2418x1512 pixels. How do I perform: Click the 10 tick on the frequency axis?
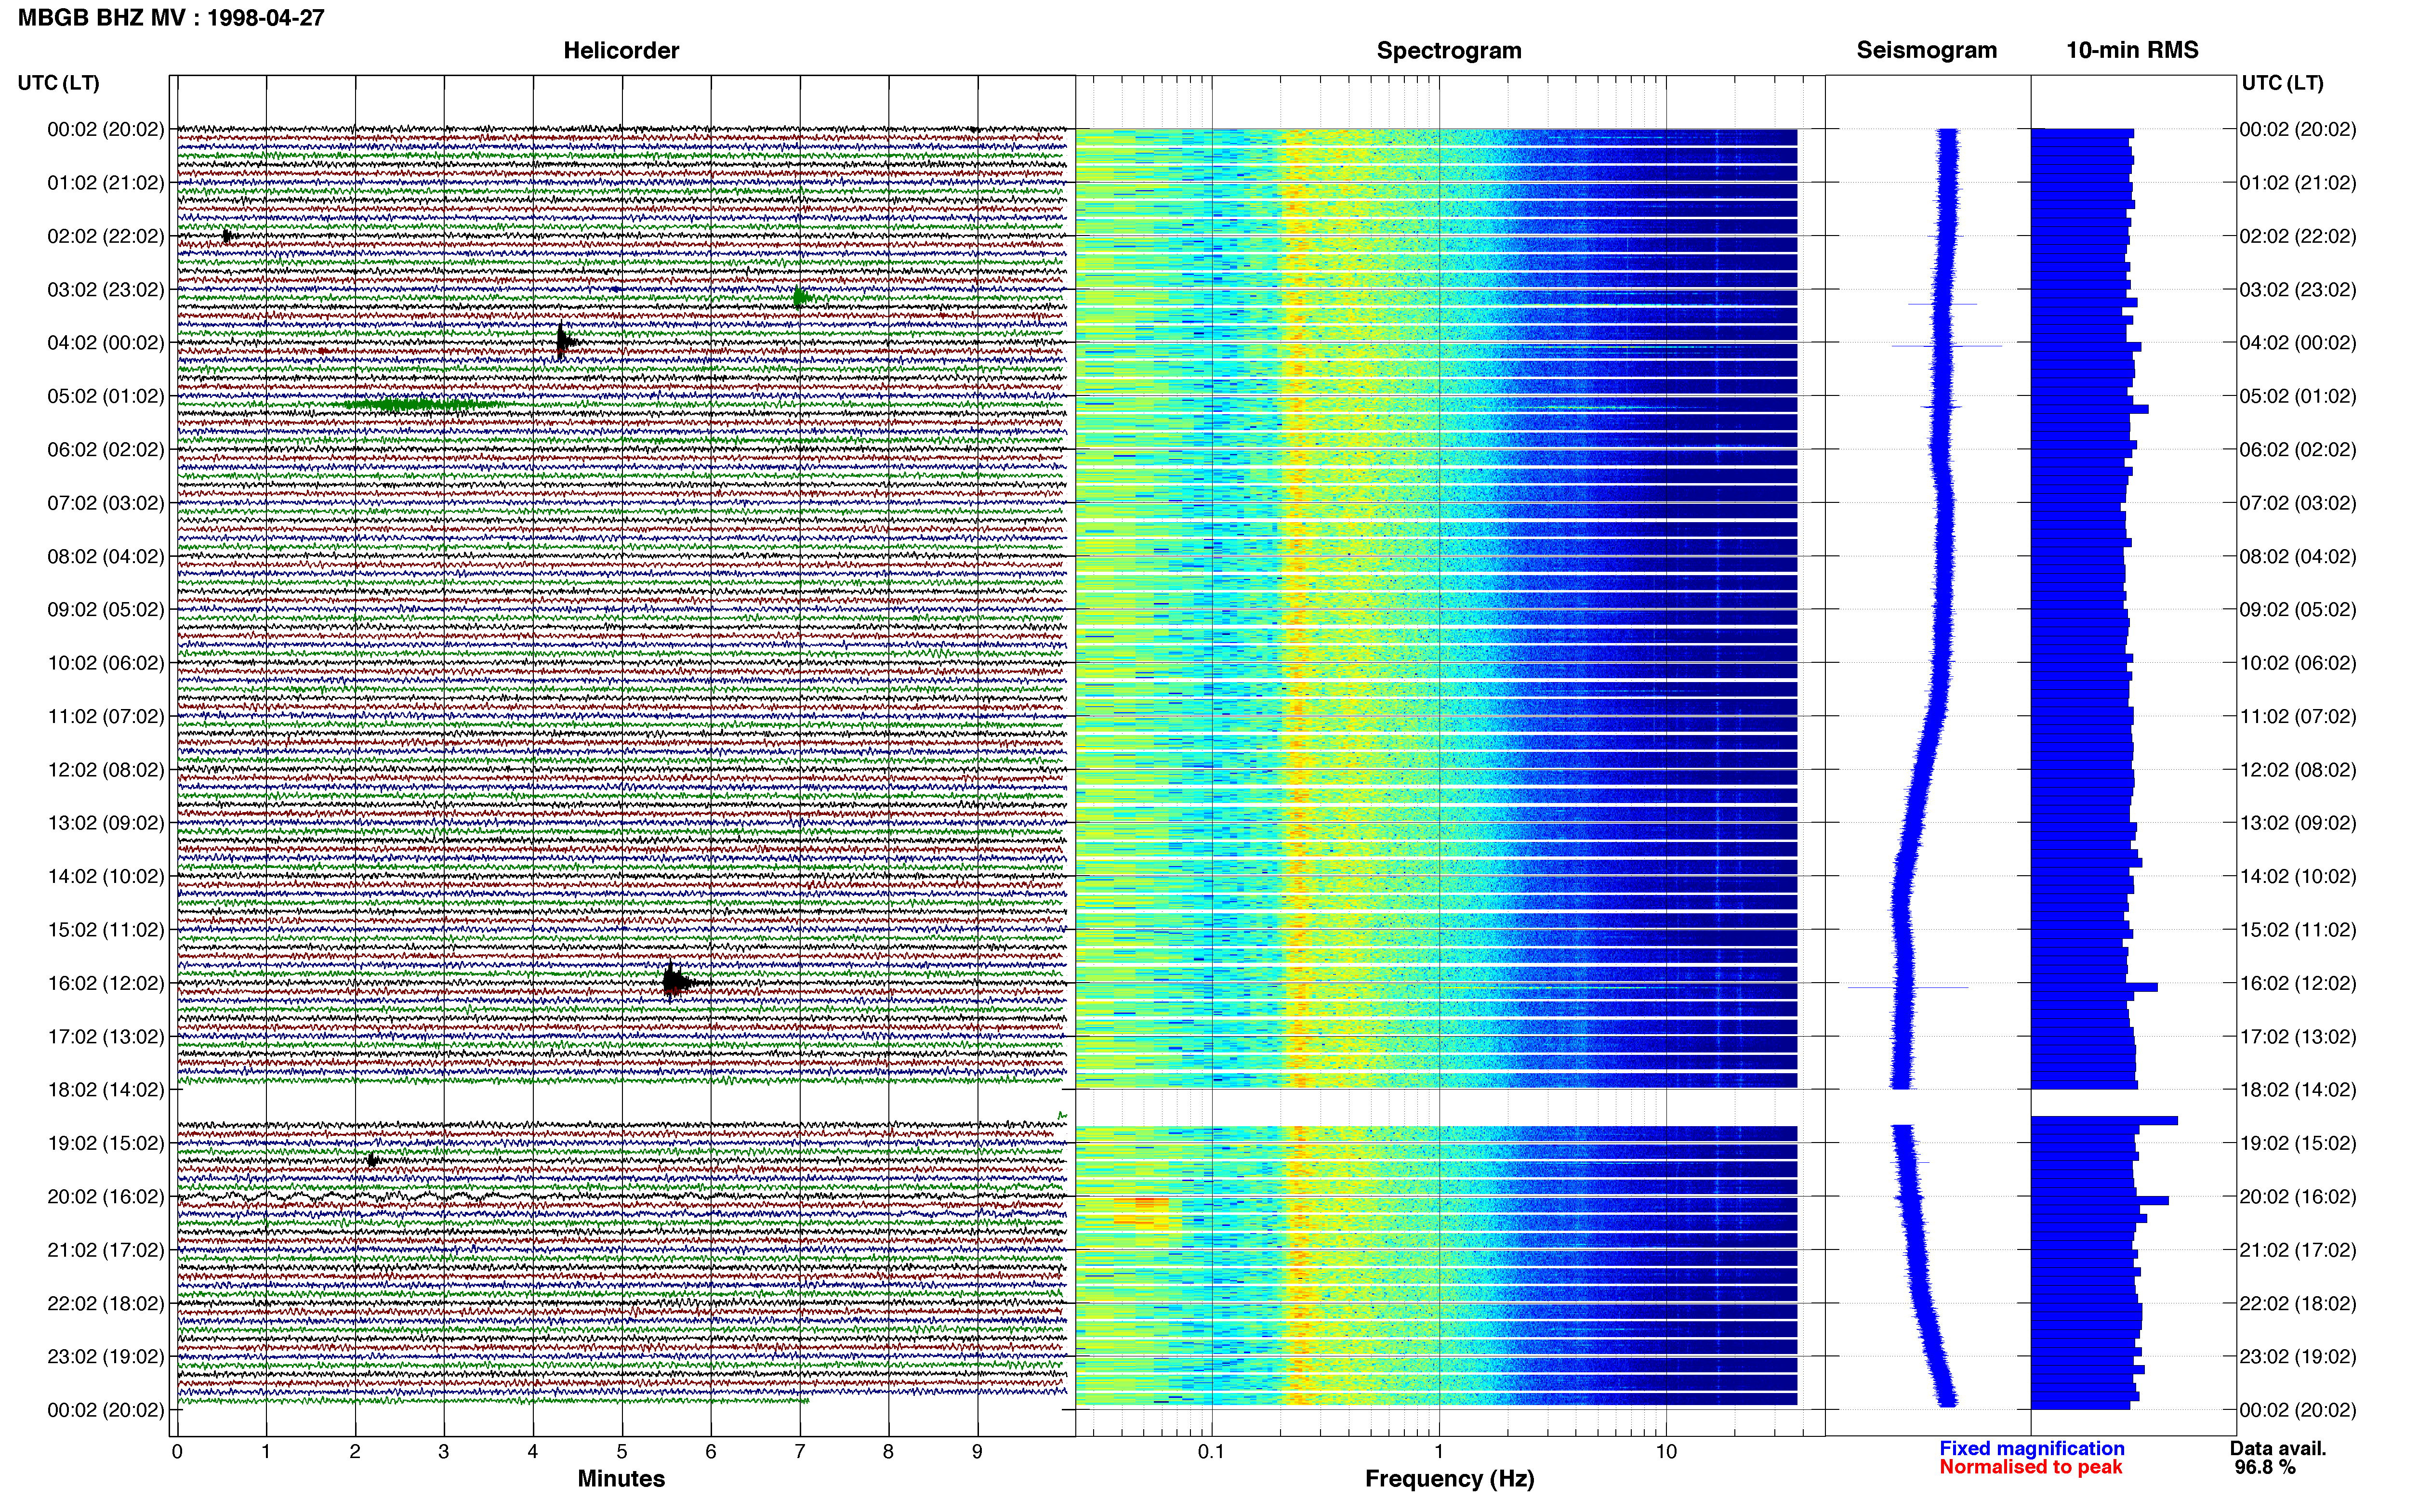point(1666,1452)
